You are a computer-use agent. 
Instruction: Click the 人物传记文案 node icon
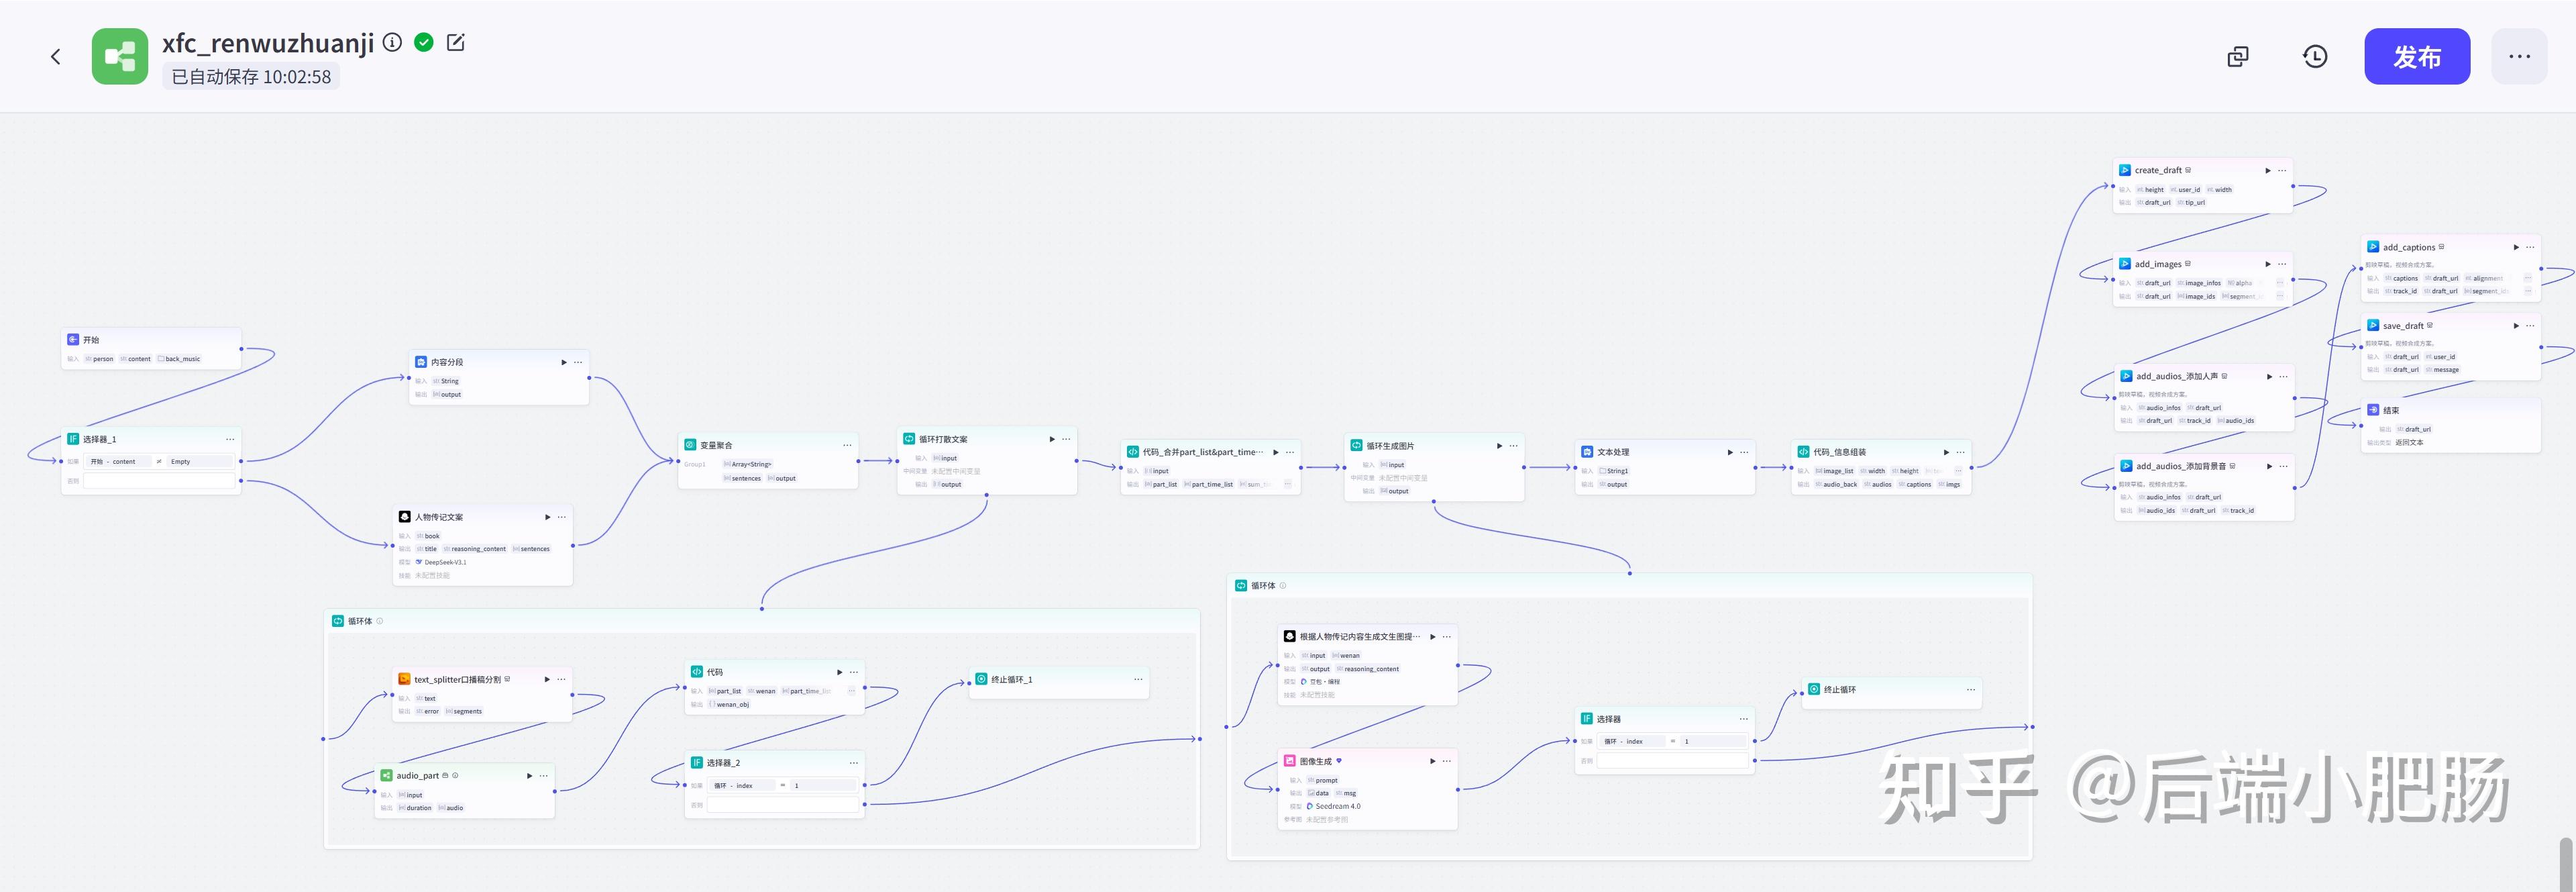[x=405, y=517]
